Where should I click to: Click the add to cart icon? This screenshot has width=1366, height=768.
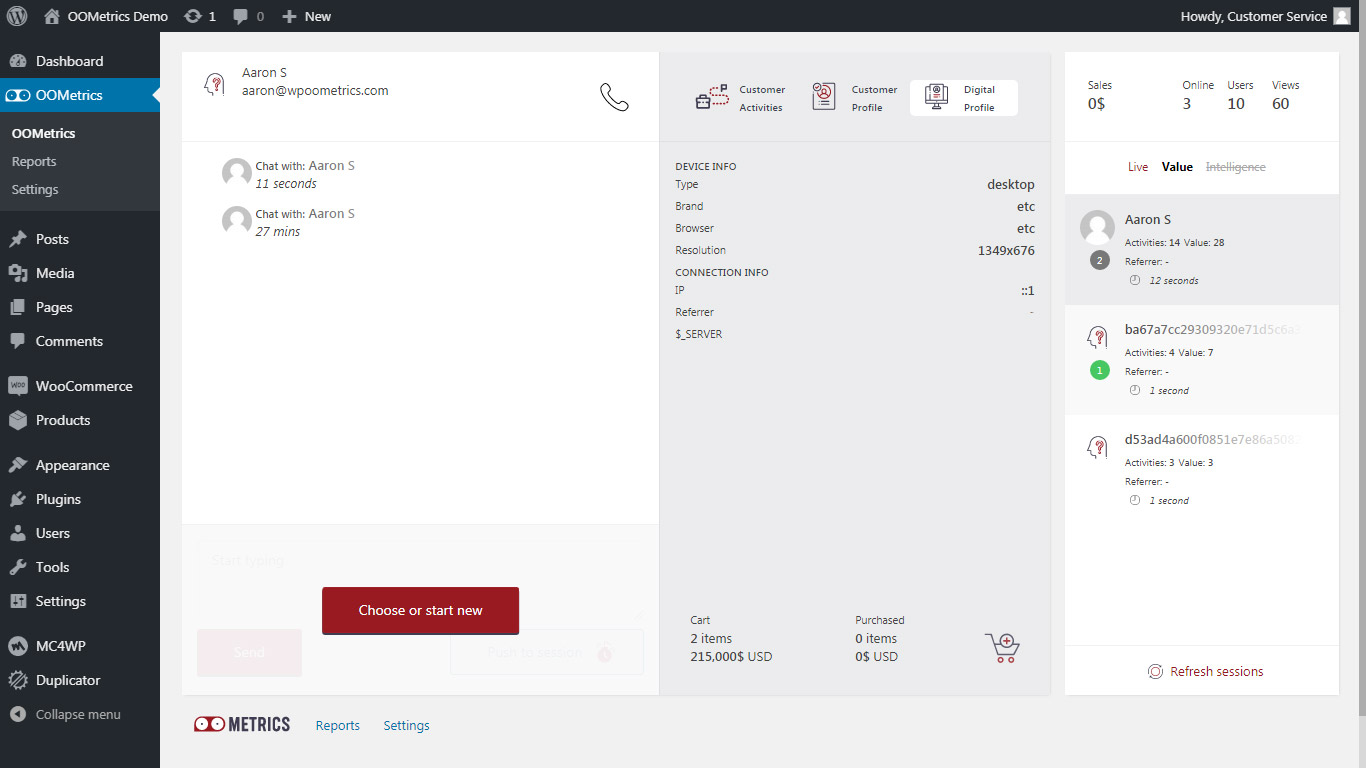(x=1002, y=648)
